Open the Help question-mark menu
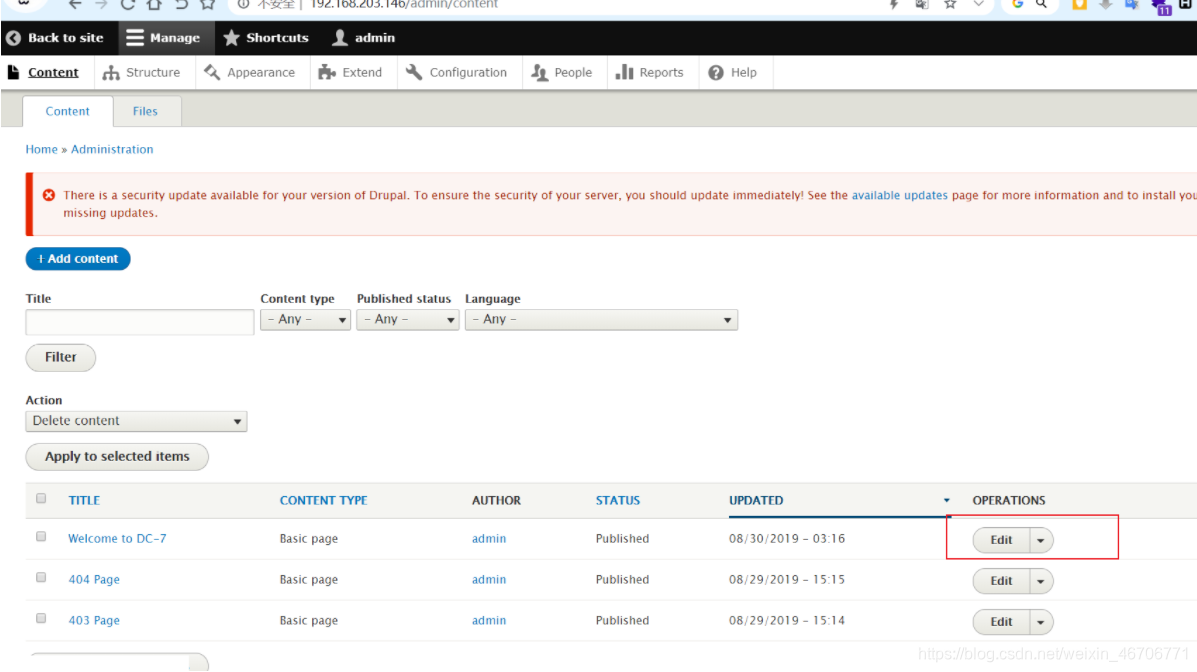The width and height of the screenshot is (1197, 672). [733, 73]
